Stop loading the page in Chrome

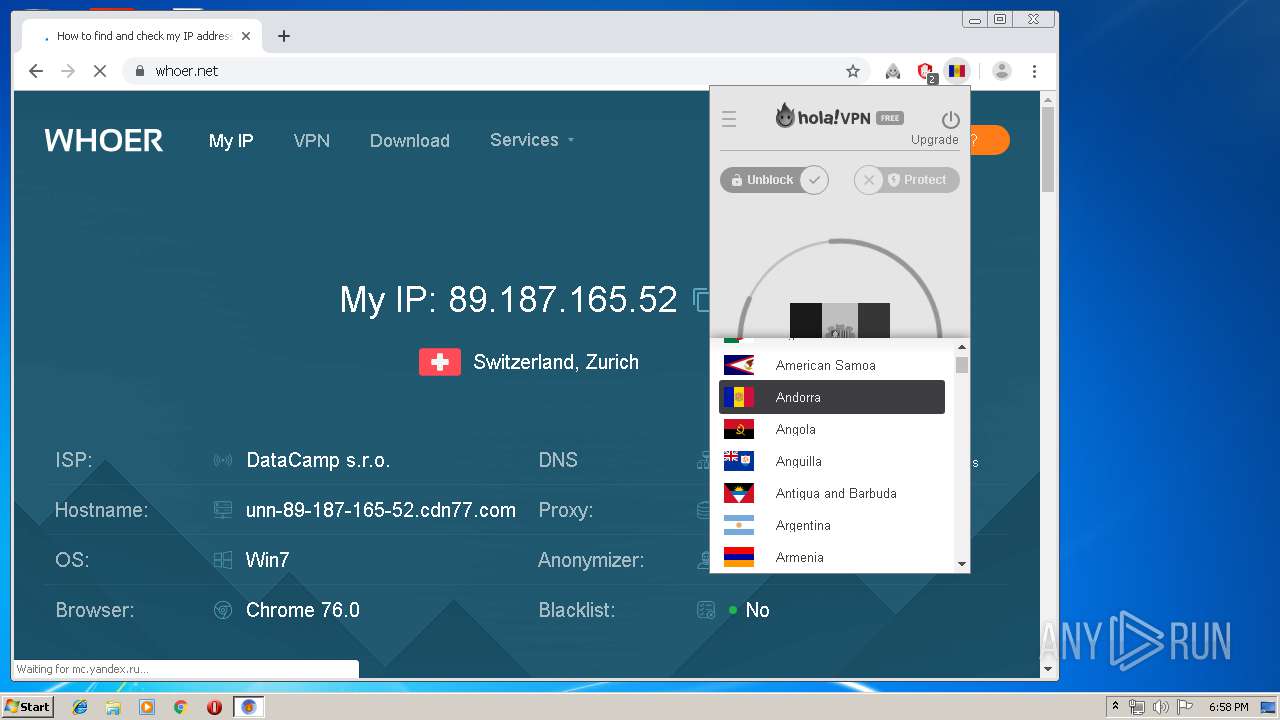point(100,71)
